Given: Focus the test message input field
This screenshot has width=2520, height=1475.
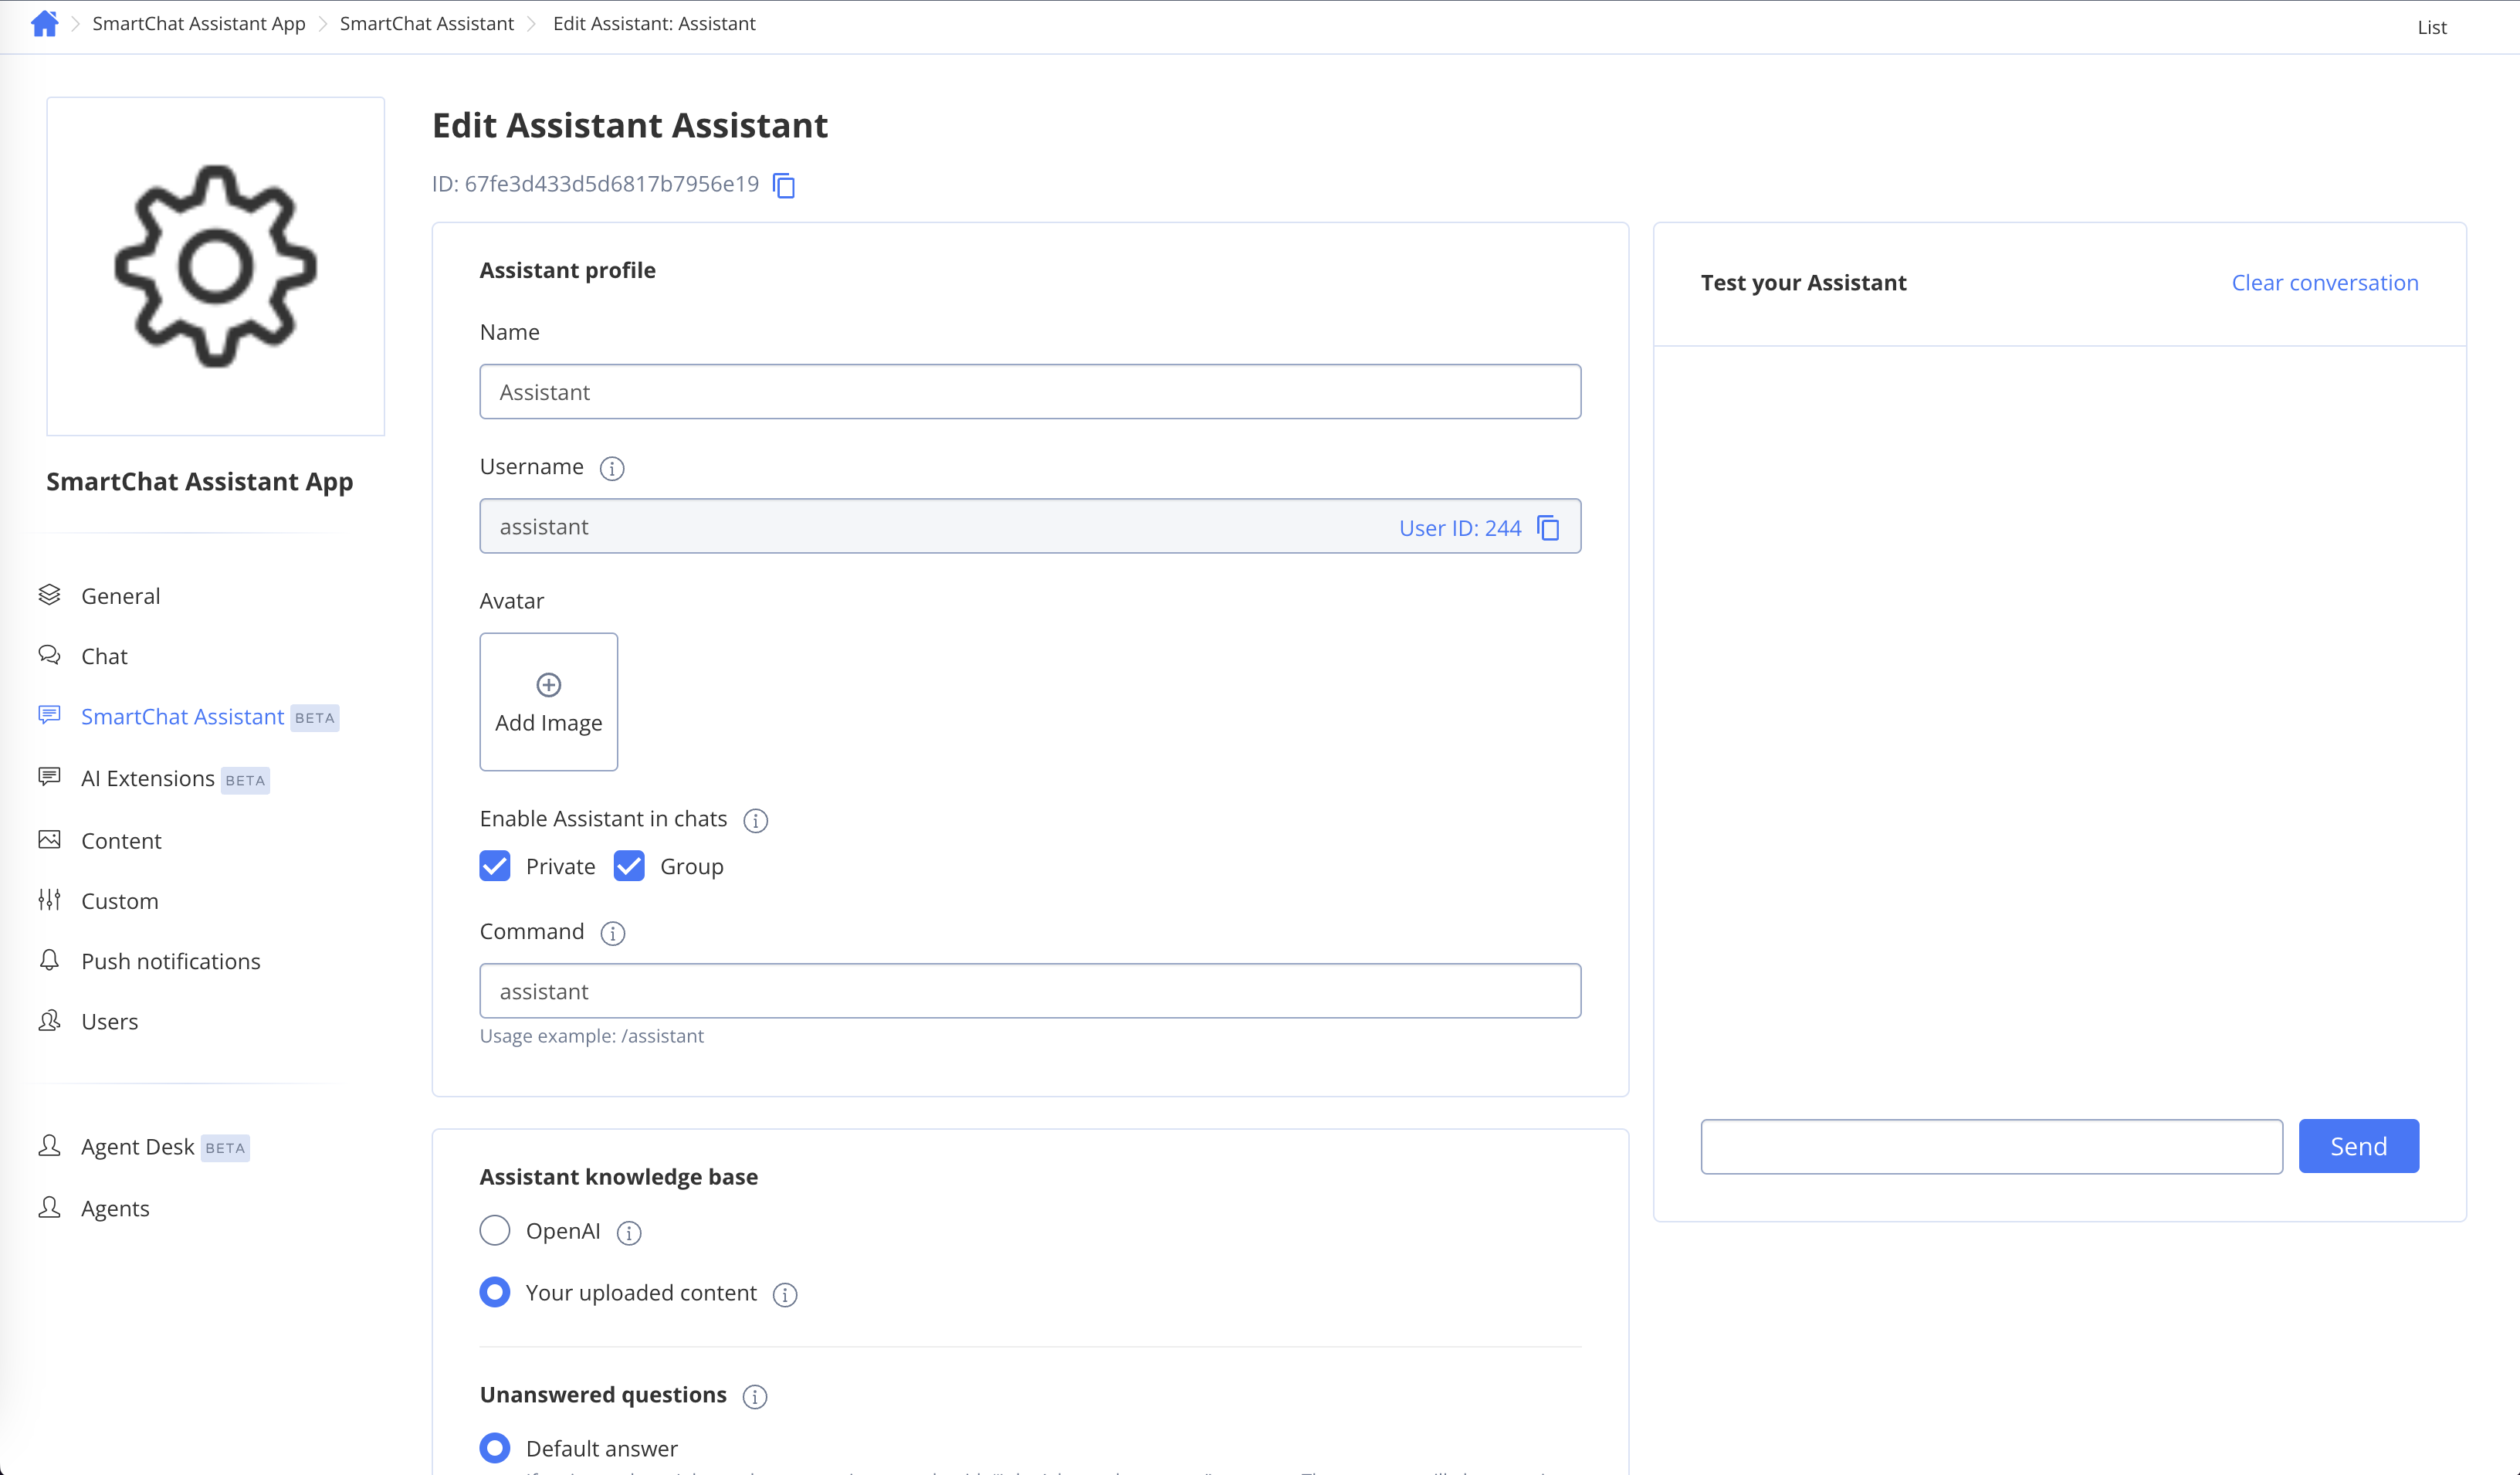Looking at the screenshot, I should coord(1991,1146).
